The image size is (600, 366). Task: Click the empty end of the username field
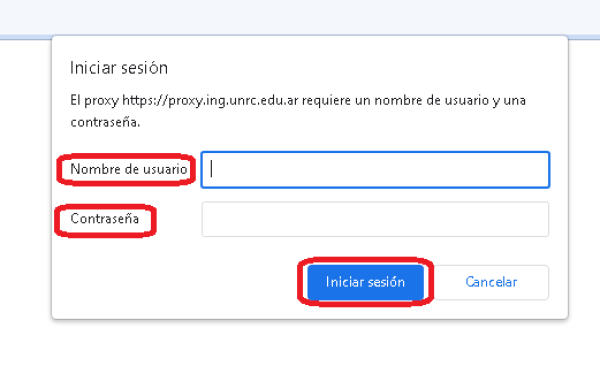tap(497, 170)
